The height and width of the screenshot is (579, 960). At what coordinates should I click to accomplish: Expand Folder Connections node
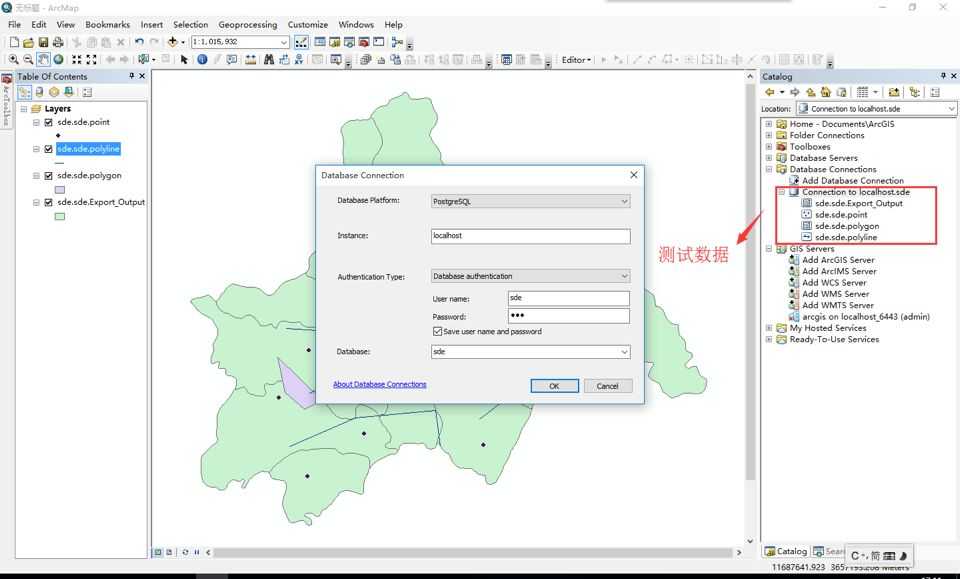(769, 135)
